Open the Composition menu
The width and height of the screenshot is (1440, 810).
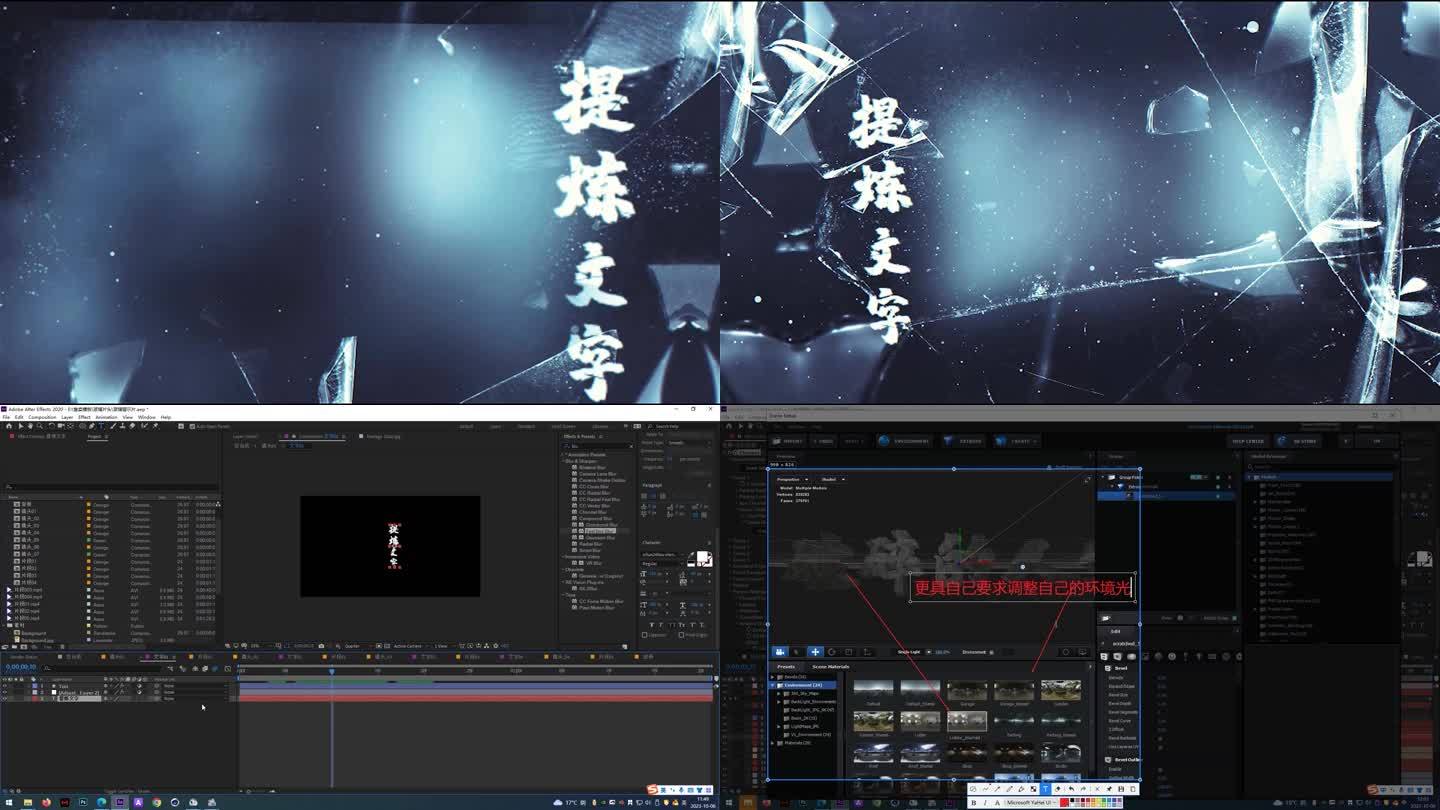pos(42,417)
